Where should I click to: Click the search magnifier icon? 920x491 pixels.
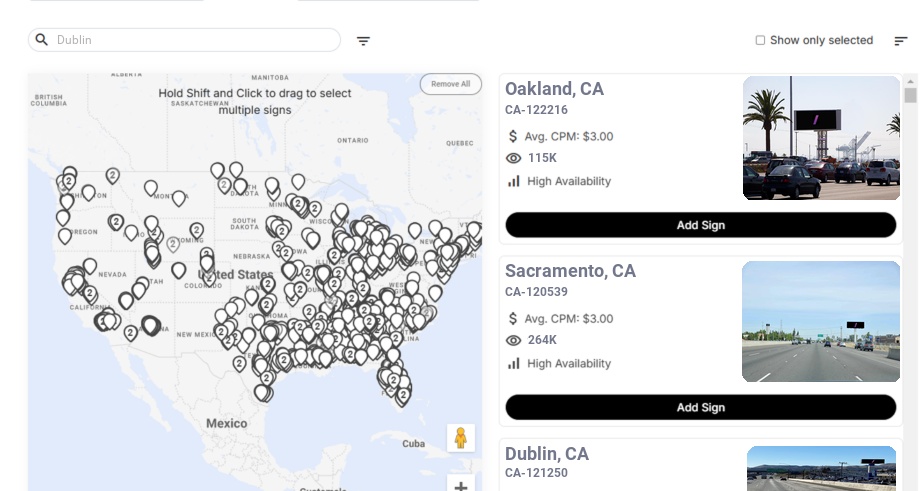tap(42, 40)
